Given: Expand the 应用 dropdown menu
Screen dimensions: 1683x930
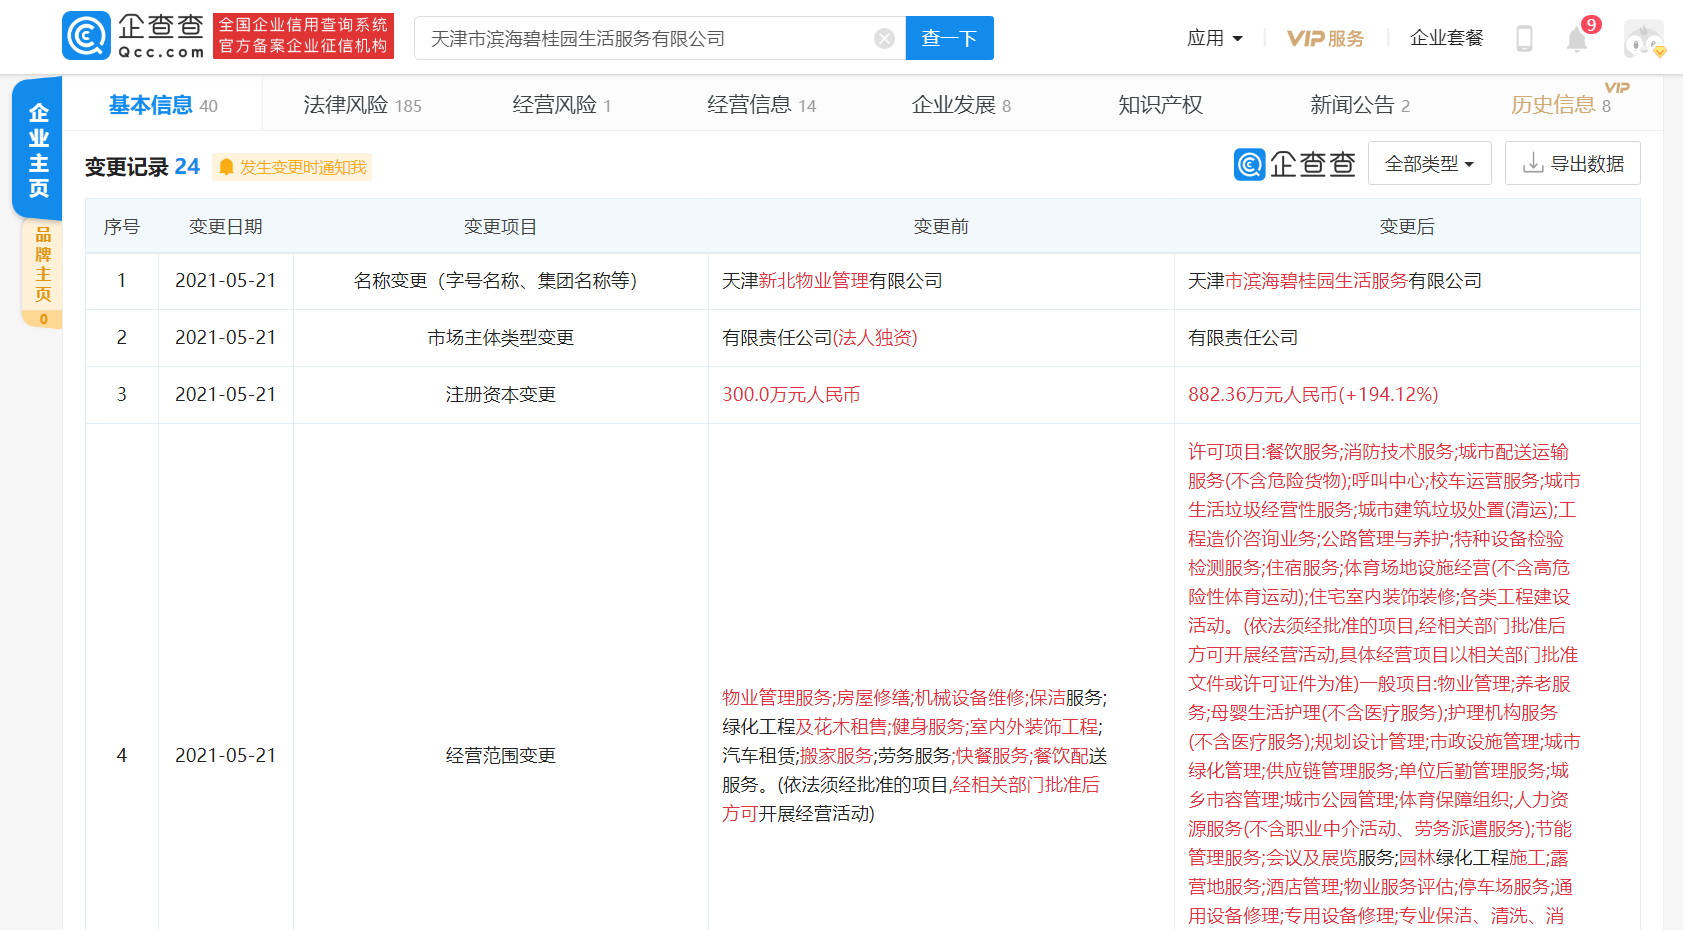Looking at the screenshot, I should point(1214,38).
